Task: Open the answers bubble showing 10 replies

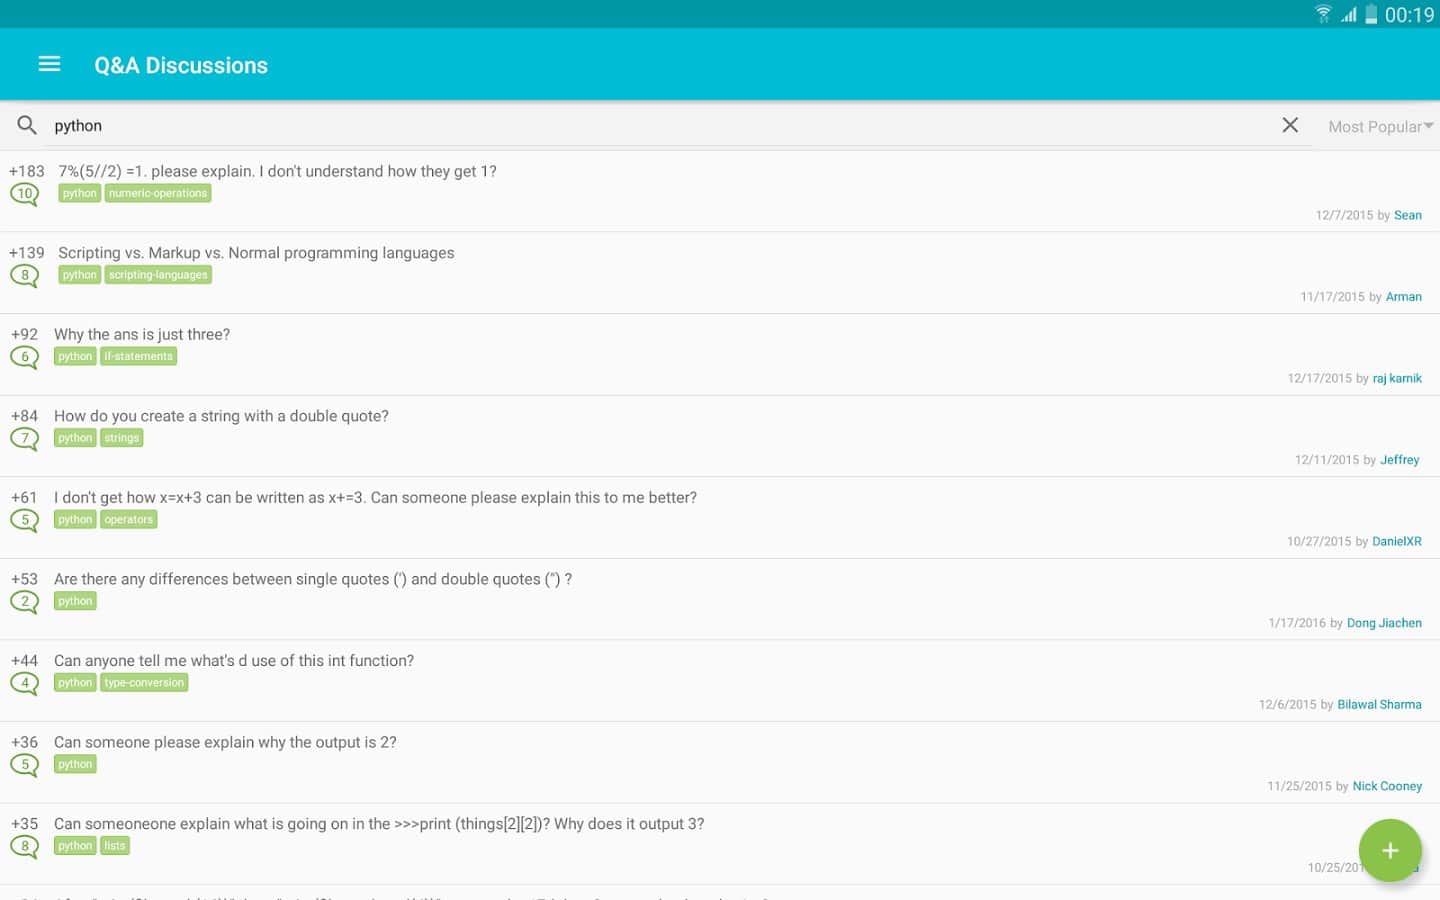Action: click(x=25, y=194)
